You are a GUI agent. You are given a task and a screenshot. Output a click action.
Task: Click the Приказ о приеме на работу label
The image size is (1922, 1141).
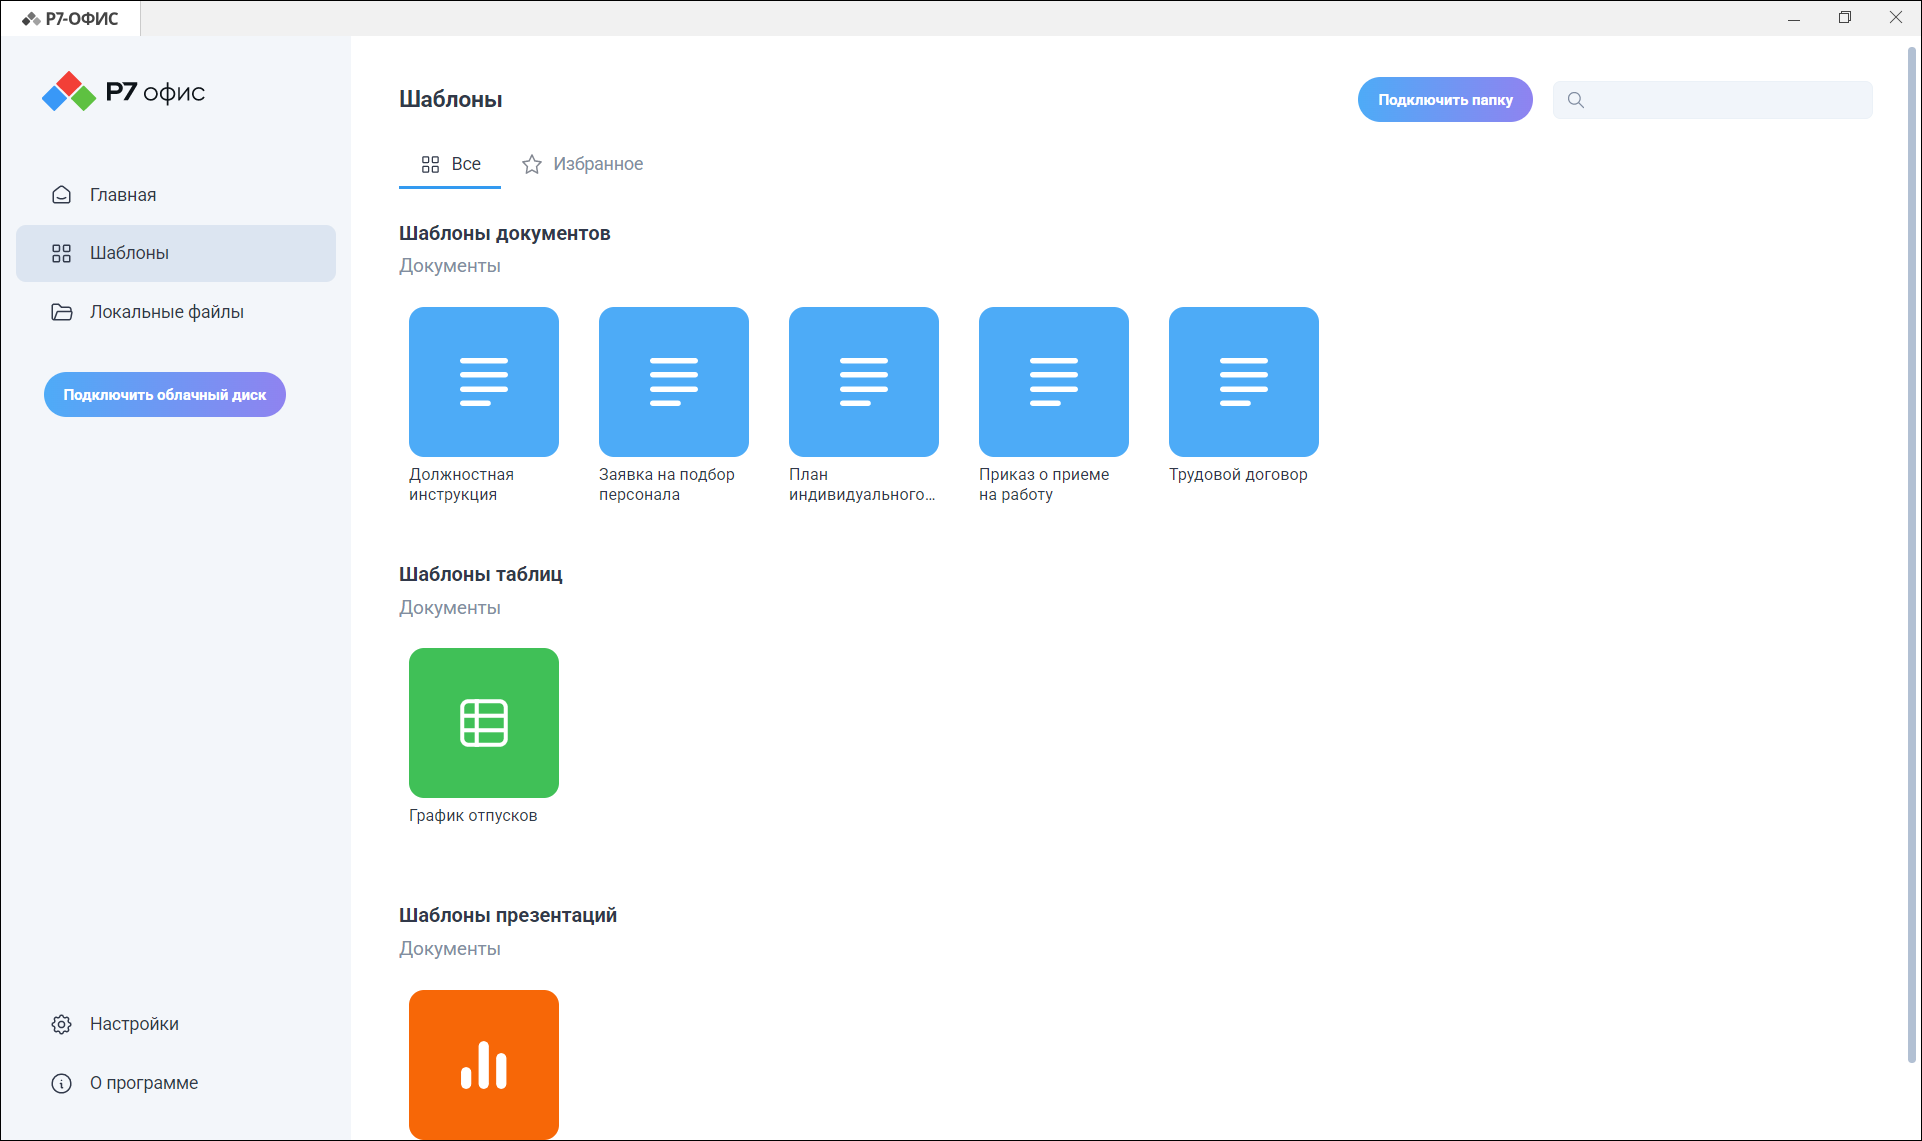[1044, 484]
